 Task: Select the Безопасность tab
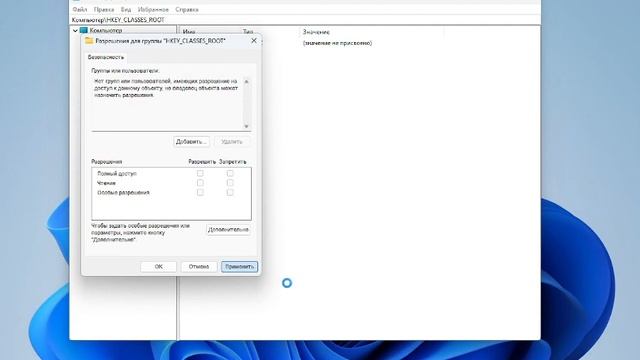[x=106, y=57]
